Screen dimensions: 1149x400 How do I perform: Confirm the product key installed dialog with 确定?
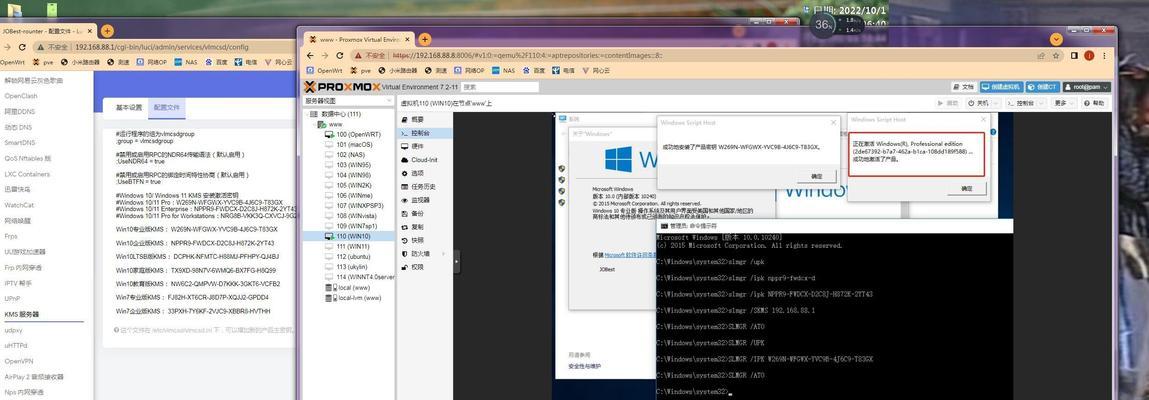pos(816,176)
